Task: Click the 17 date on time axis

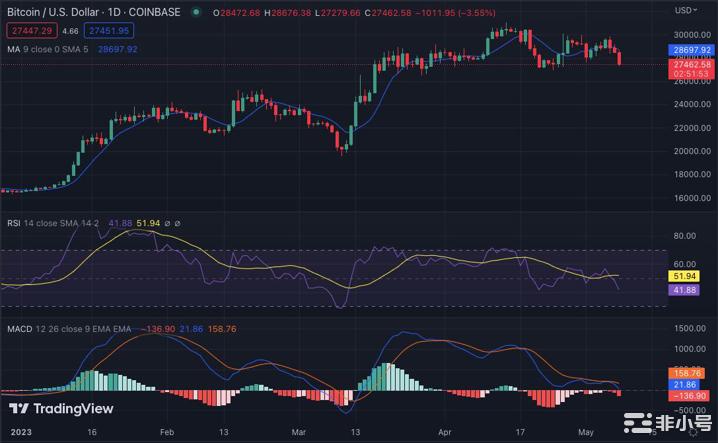Action: click(x=520, y=432)
